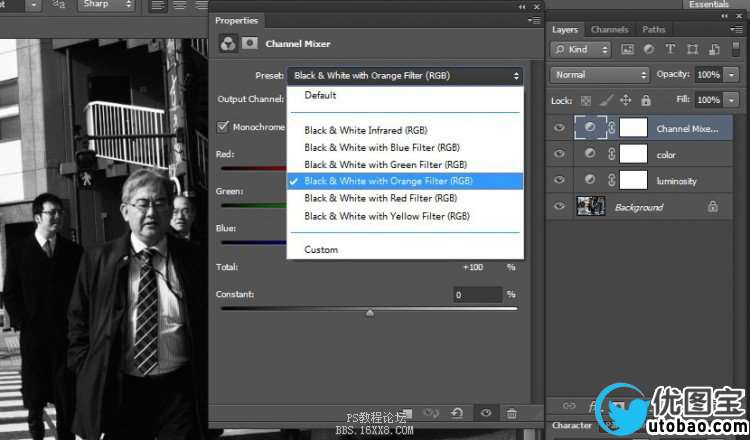Open the Layers panel flyout menu

tap(736, 30)
